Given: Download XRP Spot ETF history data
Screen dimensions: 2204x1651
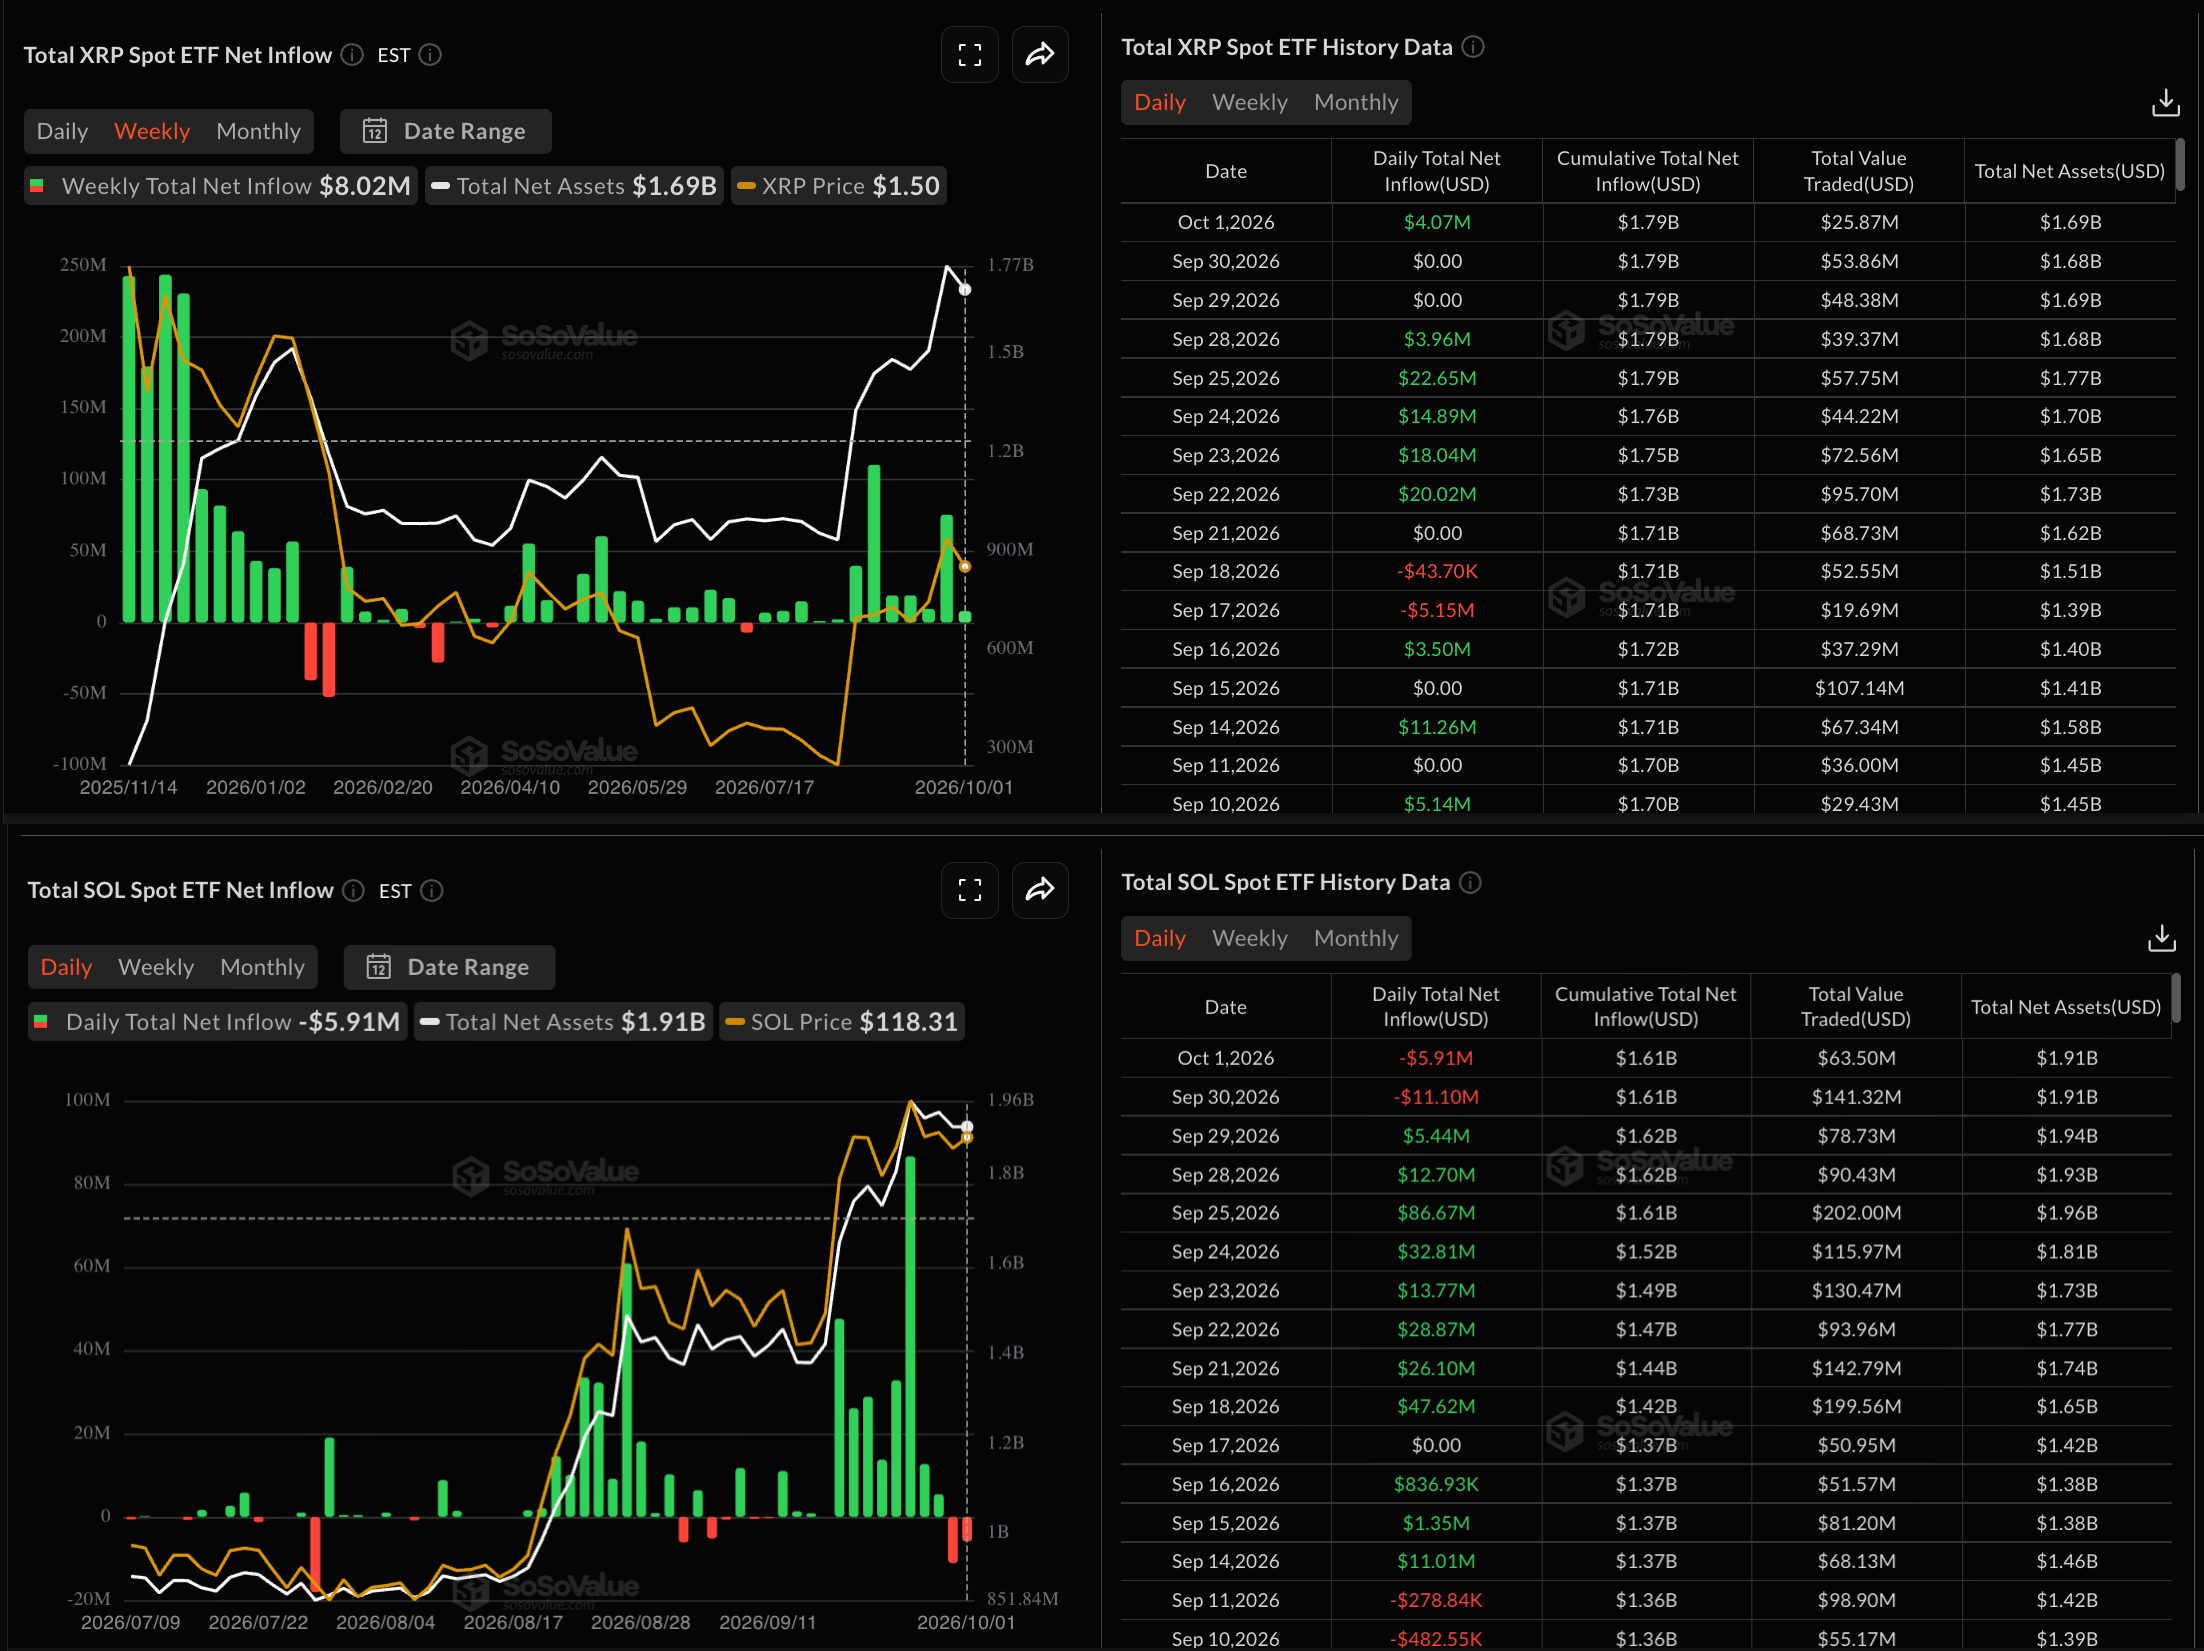Looking at the screenshot, I should tap(2165, 102).
